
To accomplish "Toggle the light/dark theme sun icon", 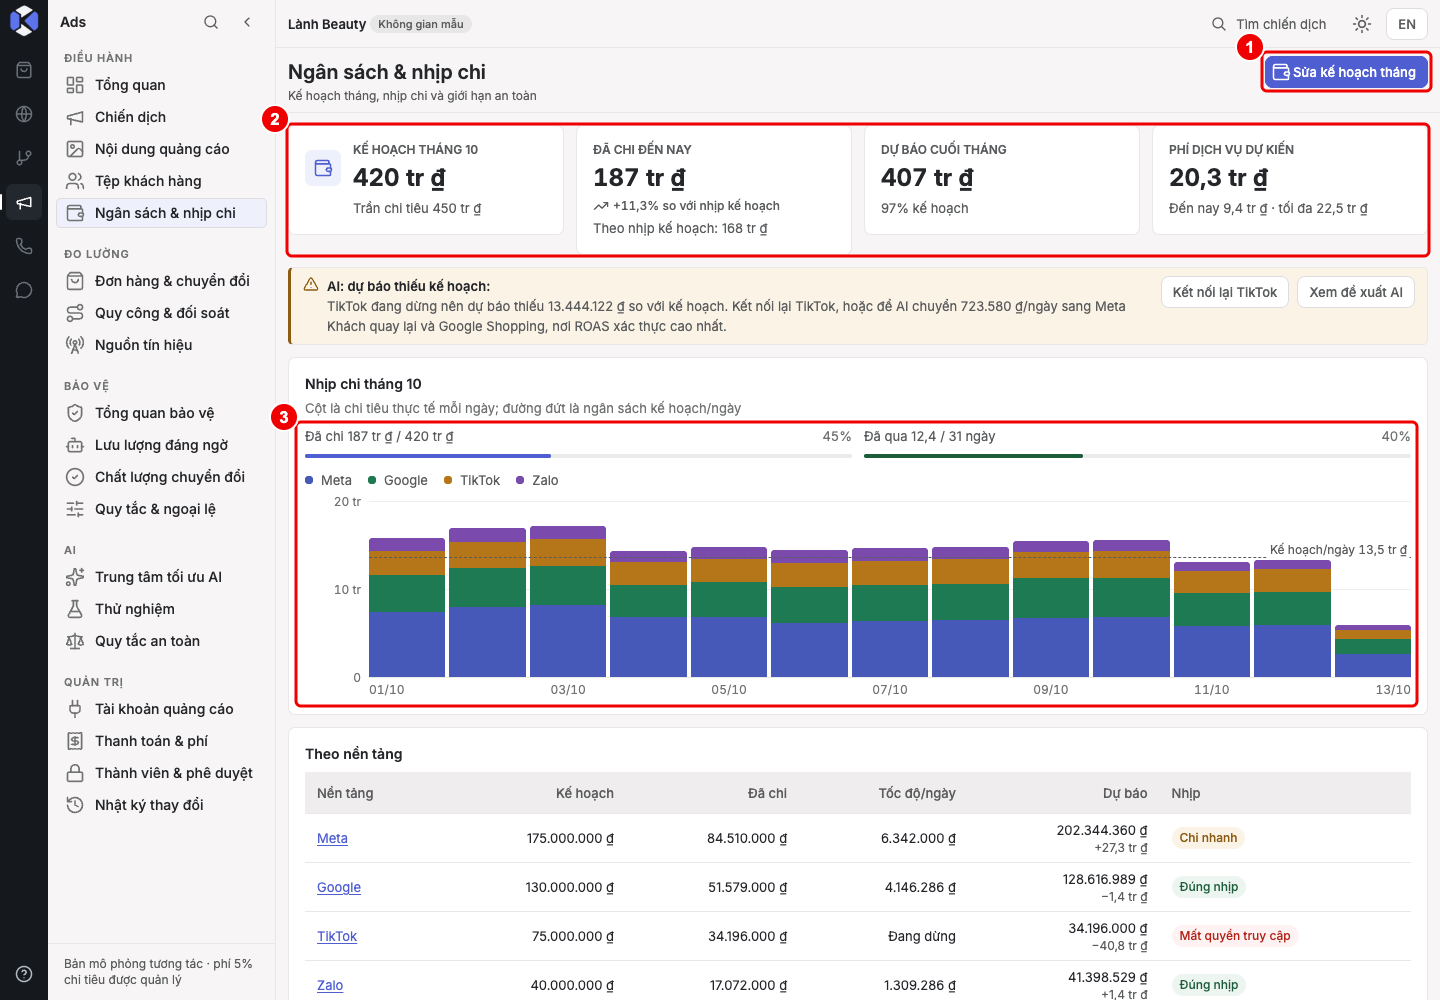I will [x=1362, y=24].
